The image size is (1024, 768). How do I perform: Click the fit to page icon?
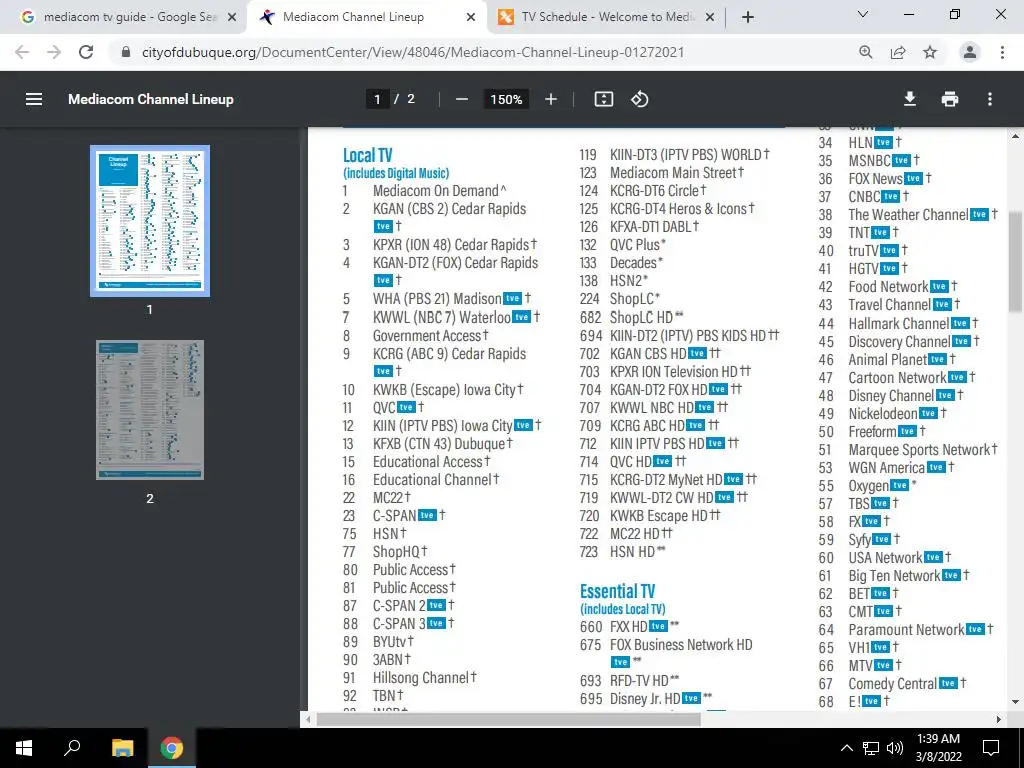pyautogui.click(x=603, y=99)
